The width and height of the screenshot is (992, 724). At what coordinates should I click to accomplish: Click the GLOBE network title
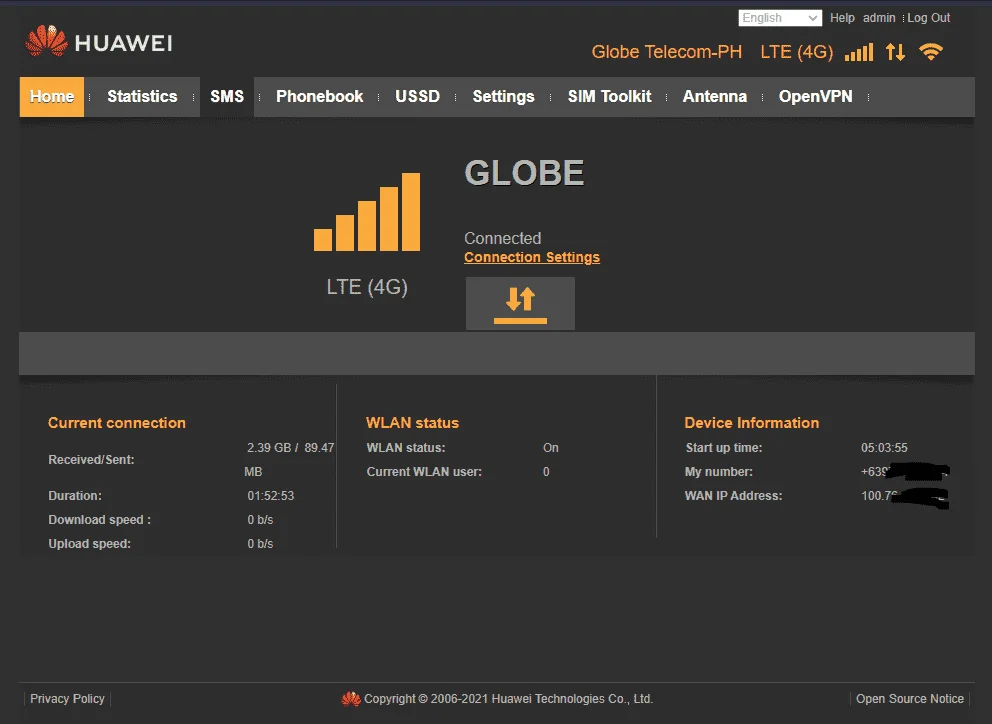tap(524, 173)
